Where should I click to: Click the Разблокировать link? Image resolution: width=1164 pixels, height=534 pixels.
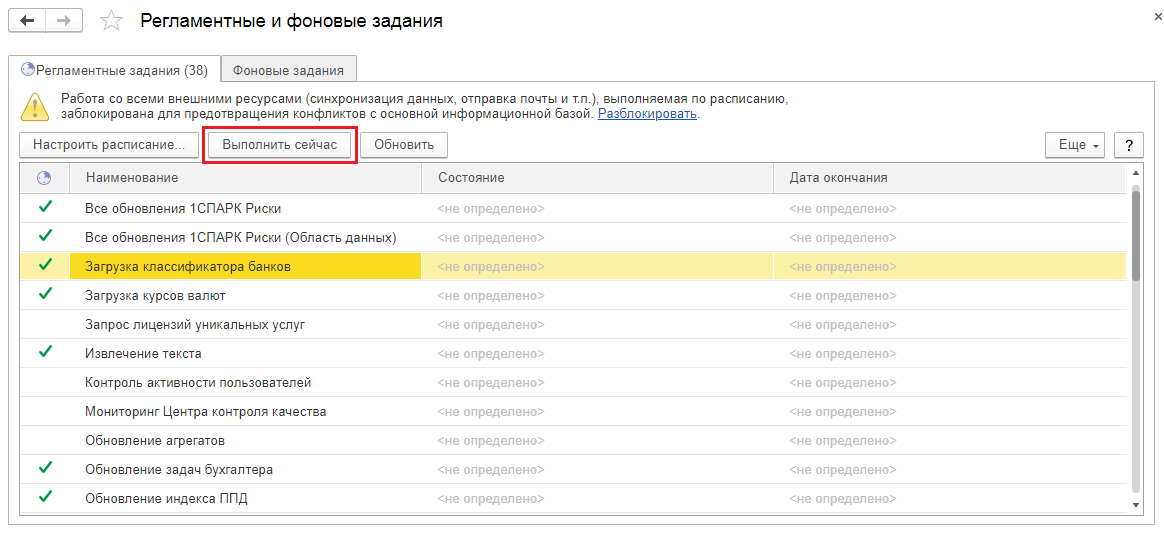click(x=647, y=114)
